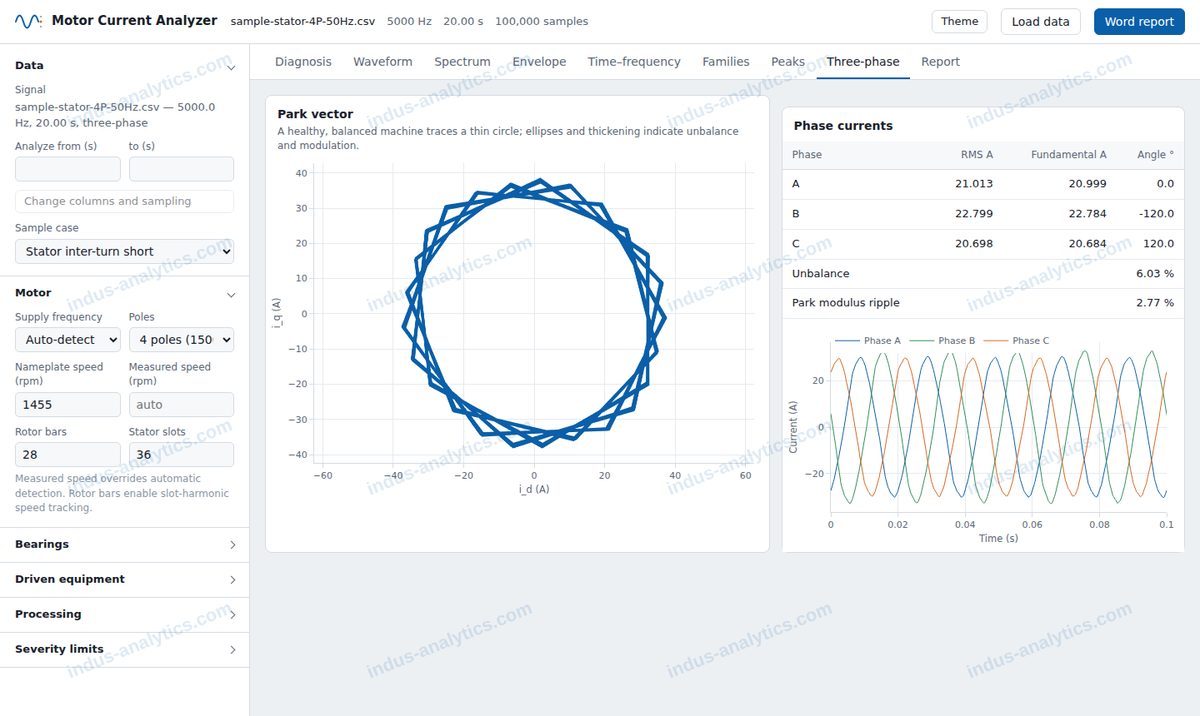This screenshot has width=1200, height=716.
Task: Click the Phase column header
Action: coord(807,155)
